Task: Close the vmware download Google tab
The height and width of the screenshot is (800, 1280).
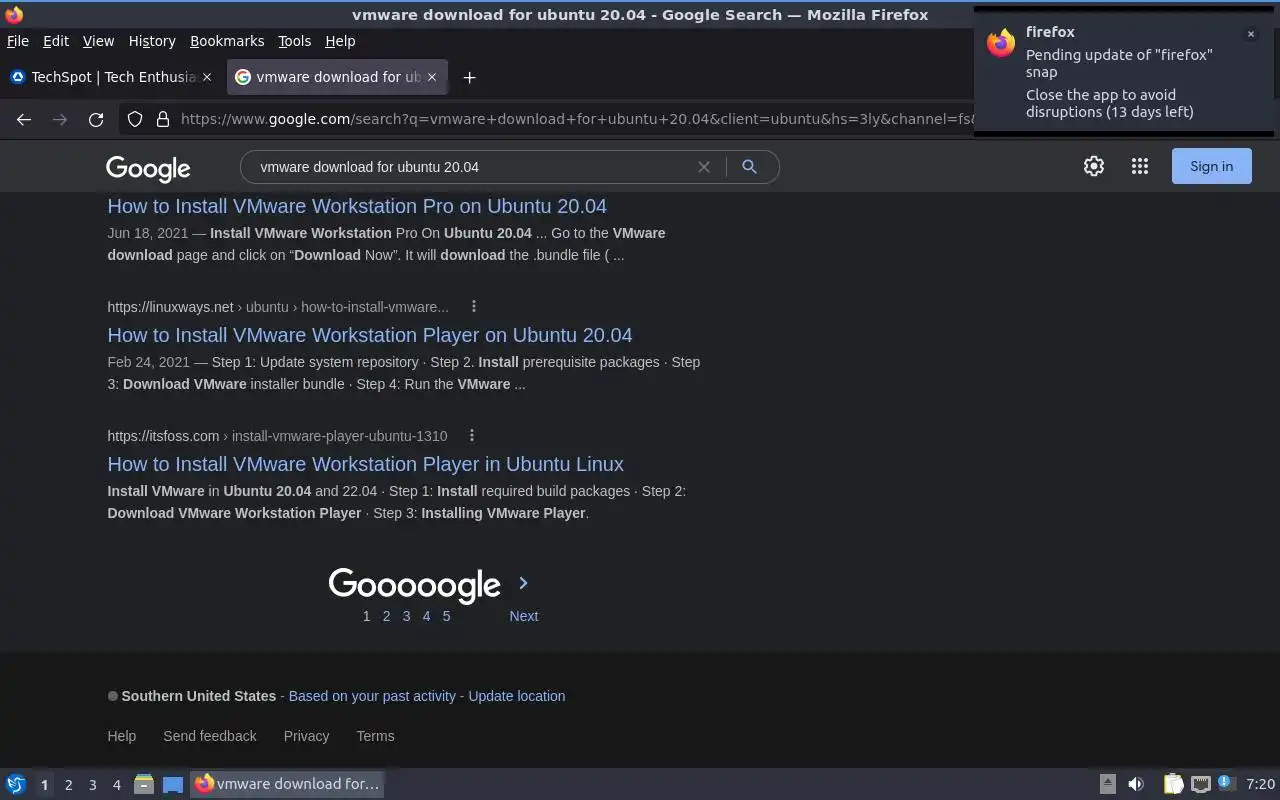Action: point(432,77)
